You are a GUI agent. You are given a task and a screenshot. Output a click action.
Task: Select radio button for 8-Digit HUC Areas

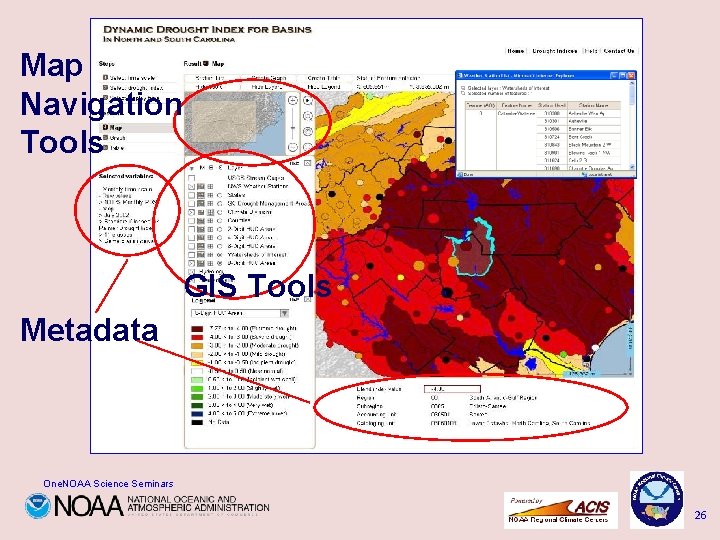219,263
